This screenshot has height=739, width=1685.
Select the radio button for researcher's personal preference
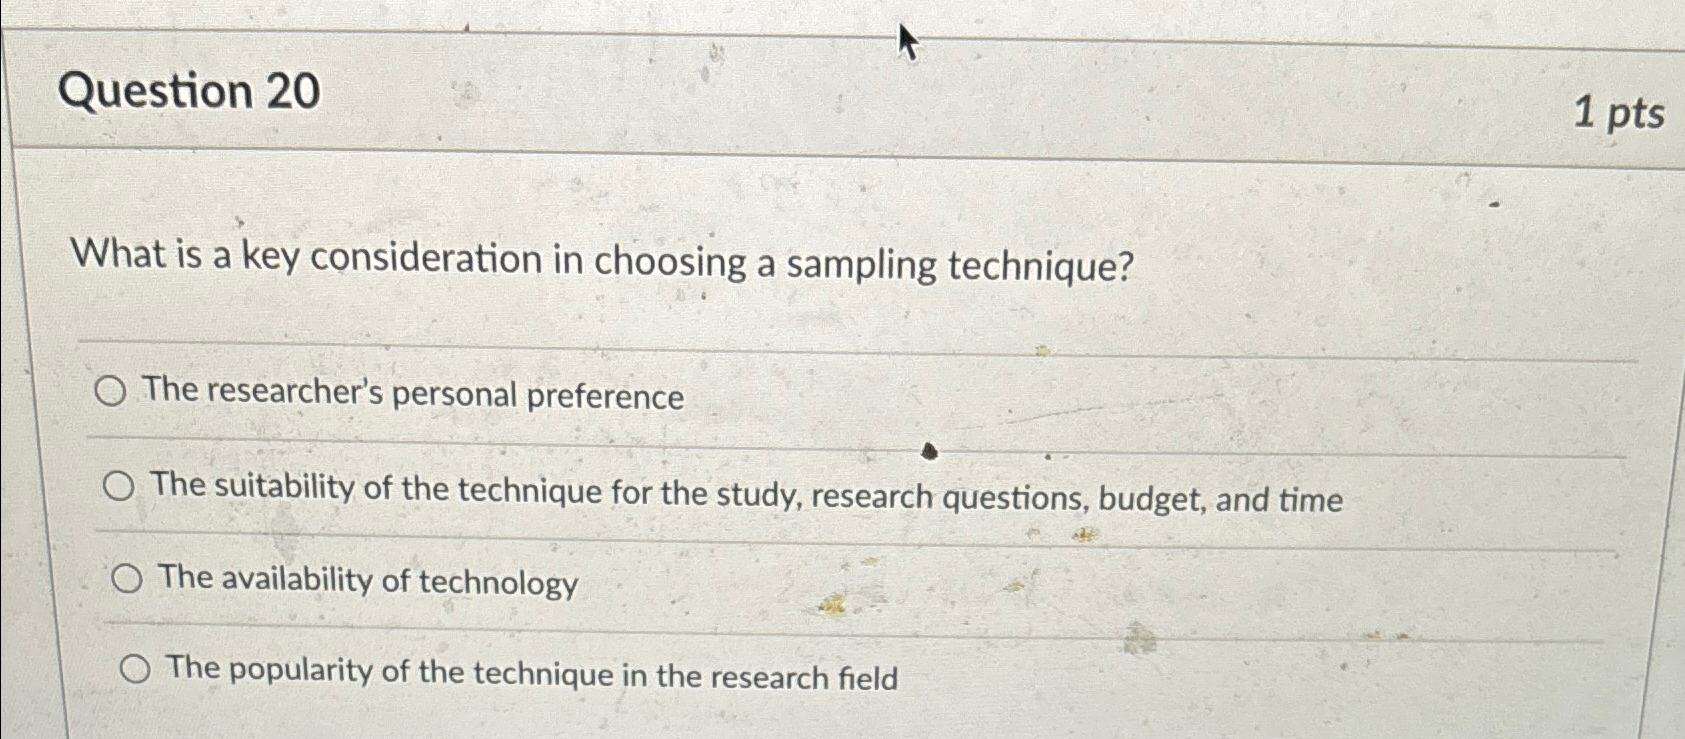coord(110,393)
